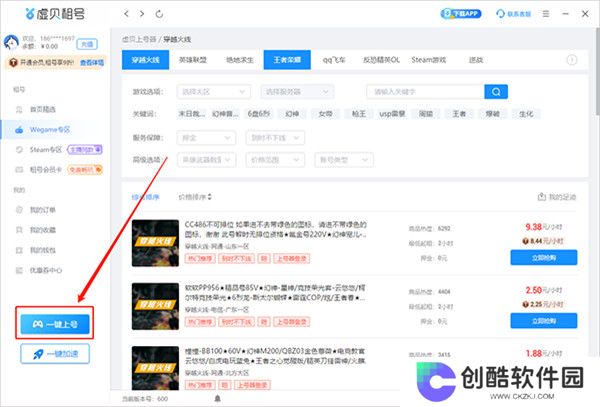This screenshot has height=407, width=600.
Task: Click the 一键上号 gamepad button
Action: pyautogui.click(x=55, y=324)
